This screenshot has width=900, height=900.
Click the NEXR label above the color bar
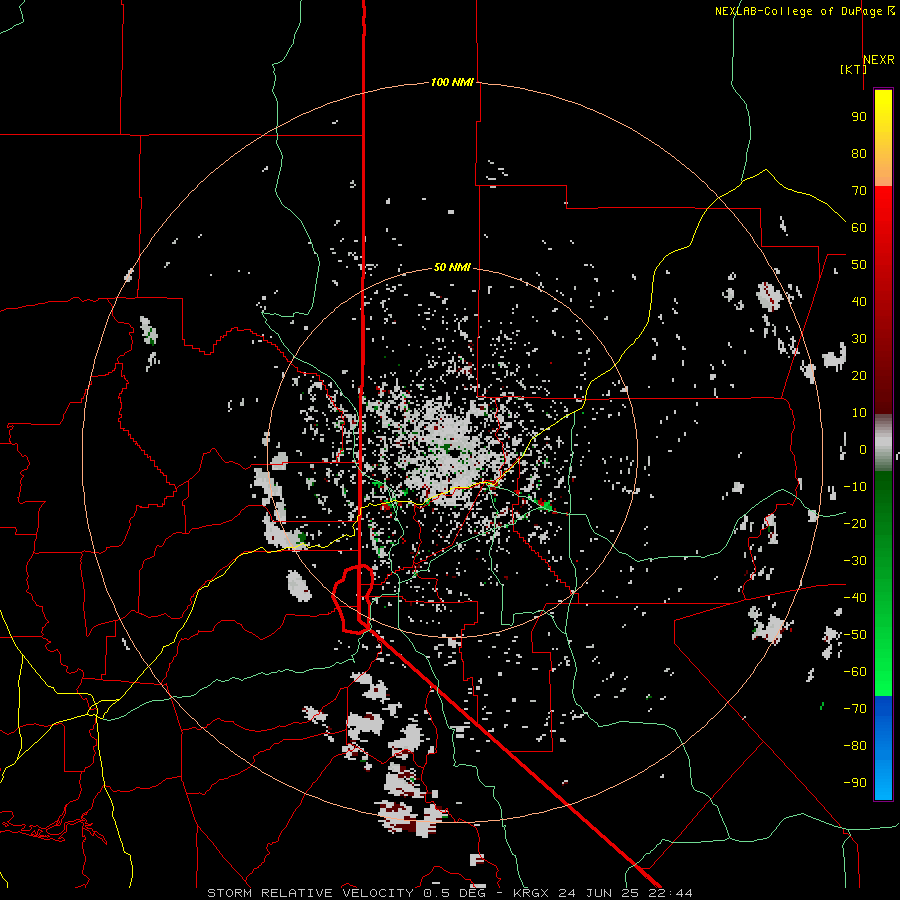(x=879, y=60)
